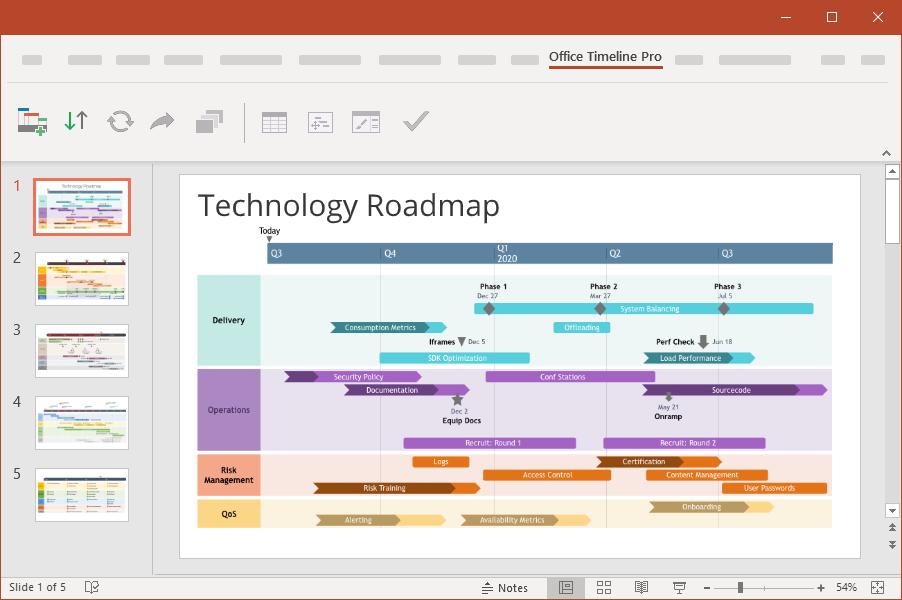The height and width of the screenshot is (600, 902).
Task: Create a new Office Timeline
Action: point(32,122)
